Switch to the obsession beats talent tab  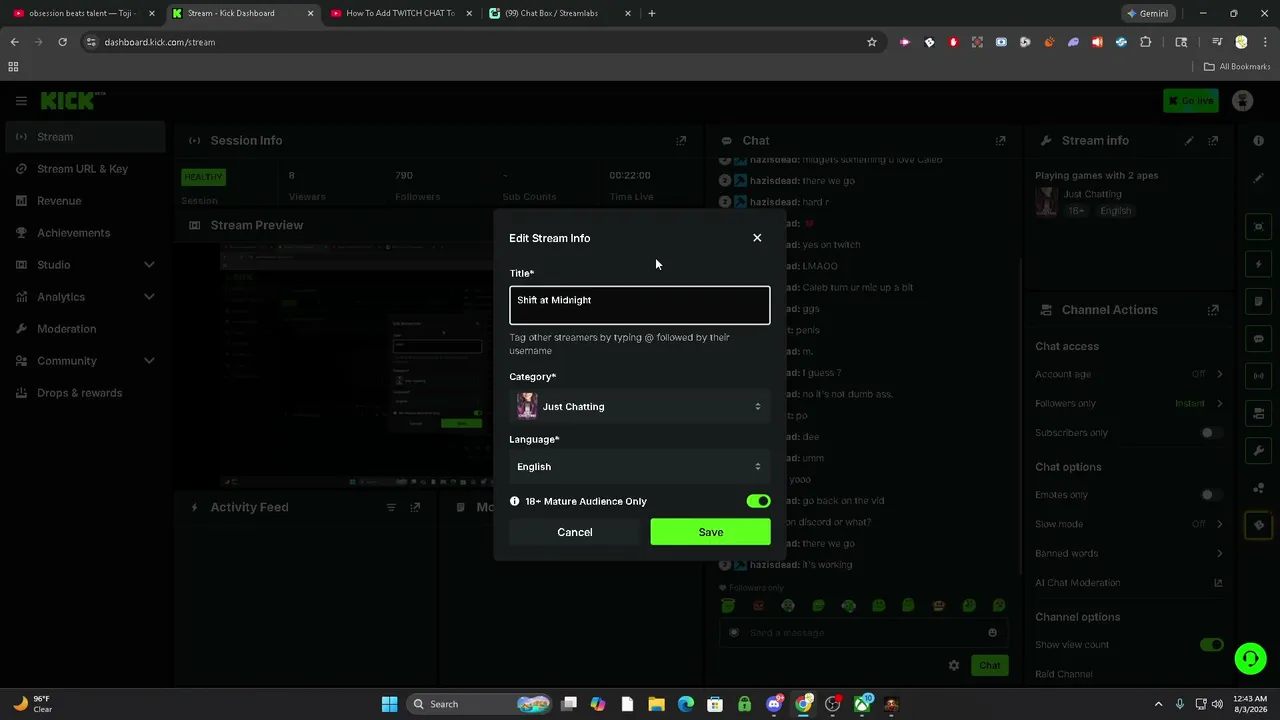coord(82,13)
